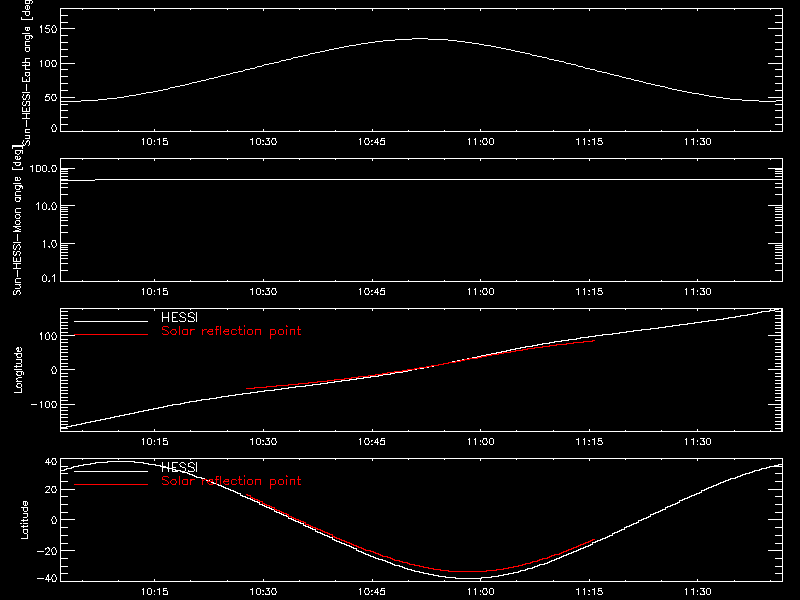The width and height of the screenshot is (800, 600).
Task: Click the -40 tick label on Latitude plot
Action: click(x=47, y=579)
